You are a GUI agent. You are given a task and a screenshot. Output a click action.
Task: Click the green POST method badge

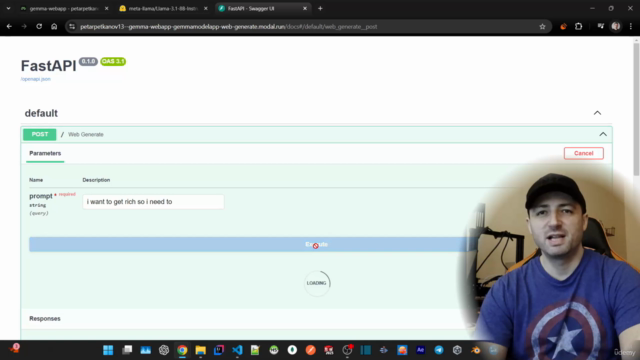pyautogui.click(x=40, y=134)
